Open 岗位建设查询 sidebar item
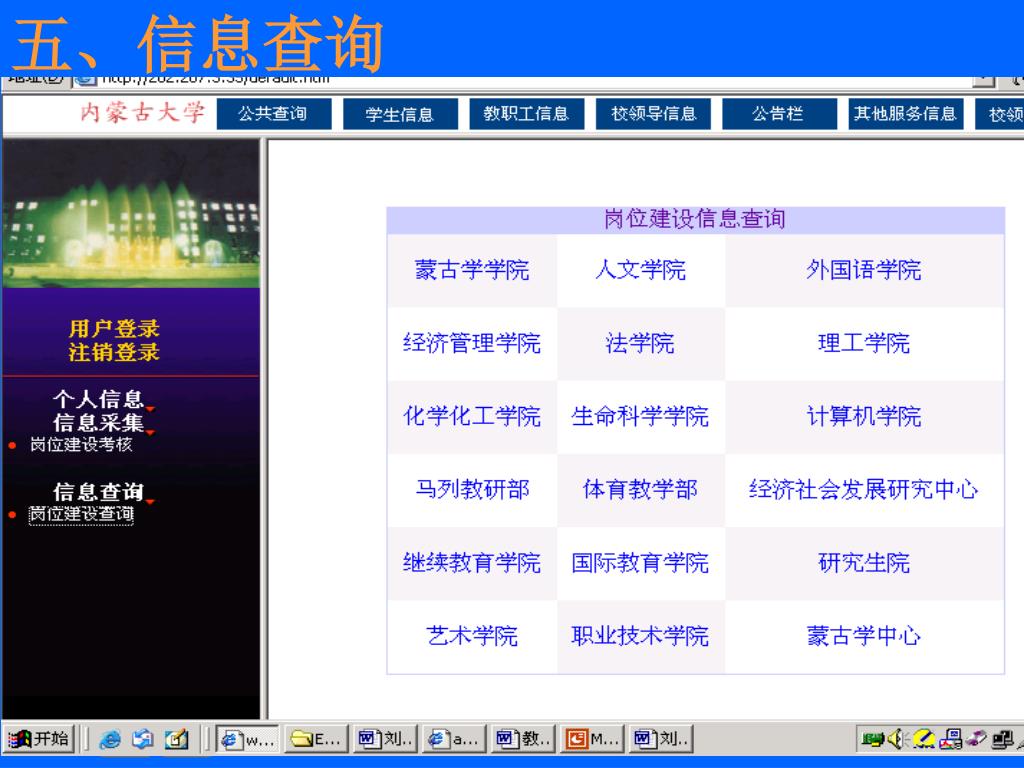1024x768 pixels. 81,514
